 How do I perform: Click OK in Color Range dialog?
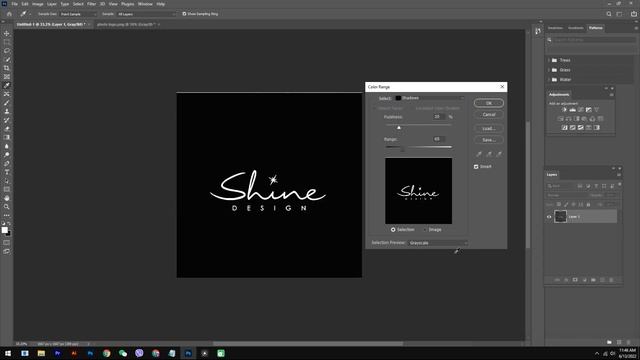[489, 103]
